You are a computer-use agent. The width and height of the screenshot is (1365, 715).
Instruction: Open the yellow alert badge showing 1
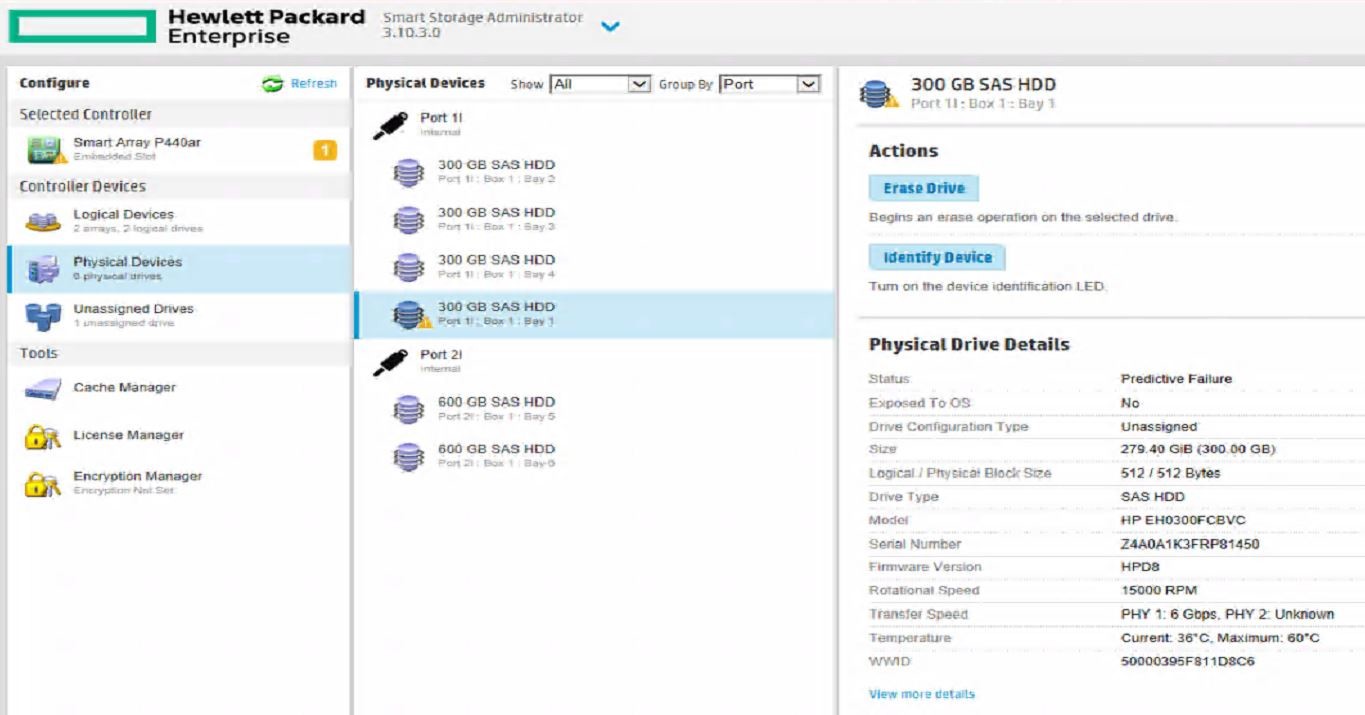coord(325,151)
